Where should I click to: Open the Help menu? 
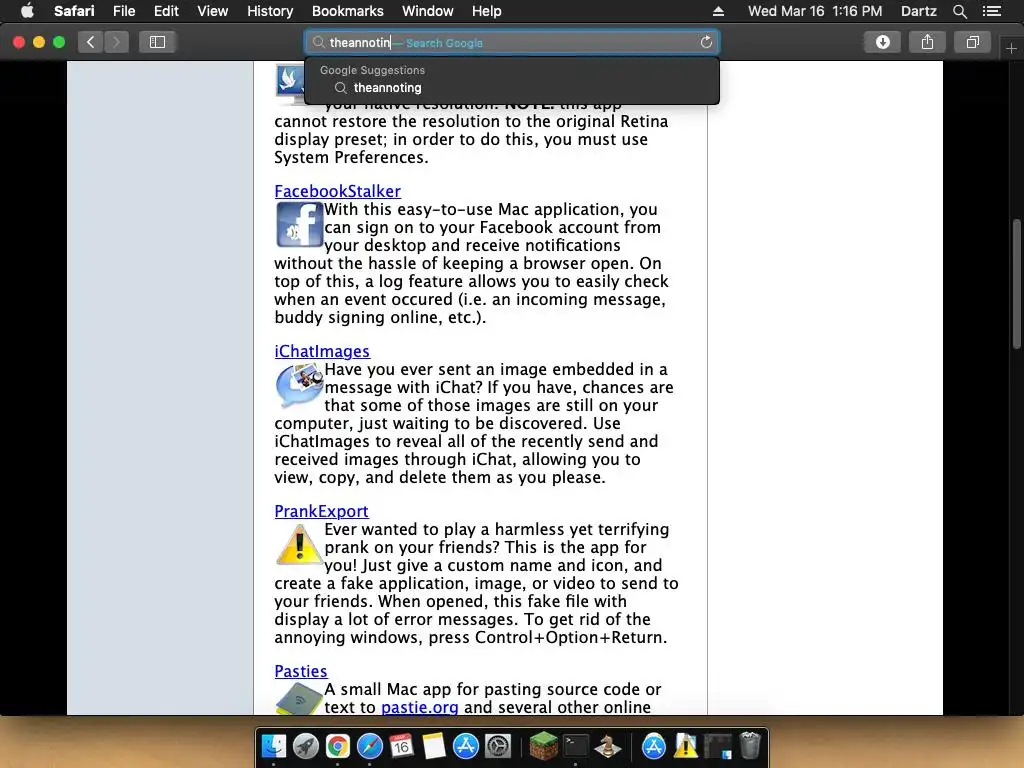coord(487,11)
